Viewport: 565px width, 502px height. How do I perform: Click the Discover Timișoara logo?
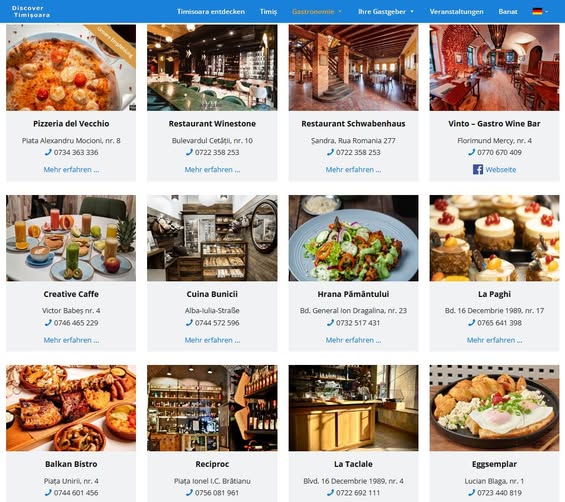coord(31,12)
